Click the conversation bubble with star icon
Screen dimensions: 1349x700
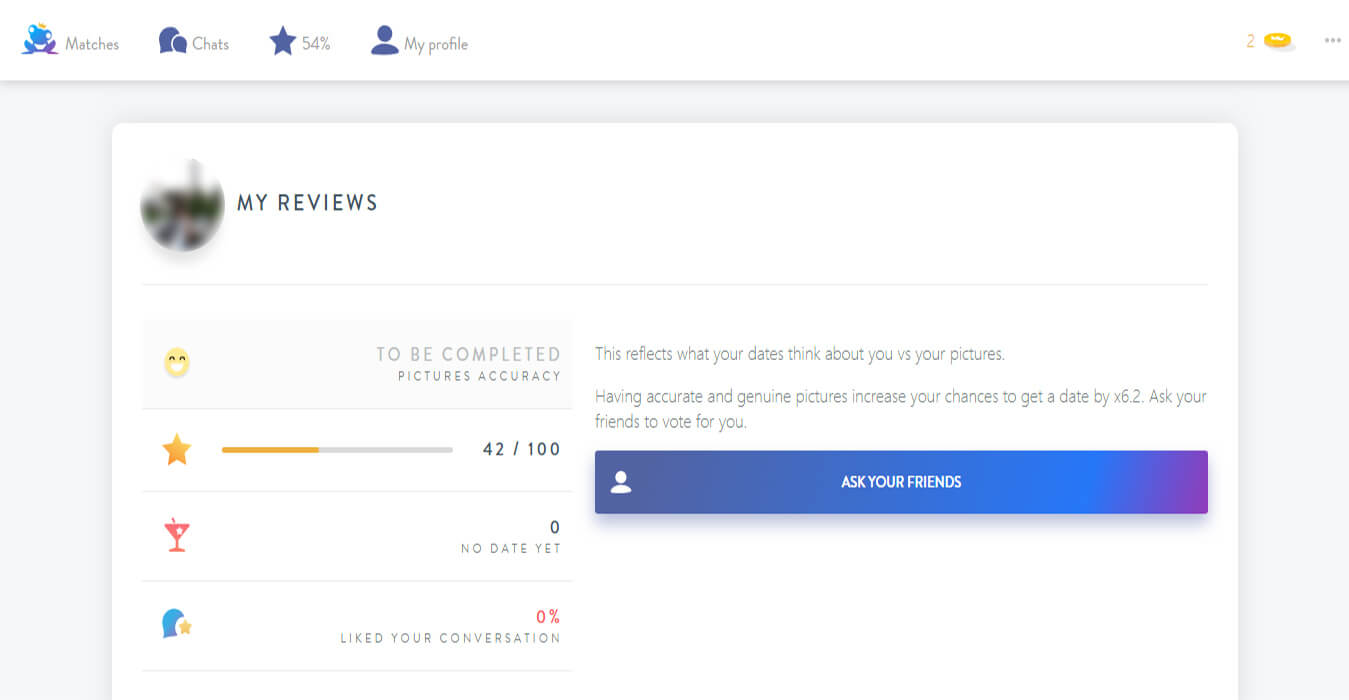(177, 624)
